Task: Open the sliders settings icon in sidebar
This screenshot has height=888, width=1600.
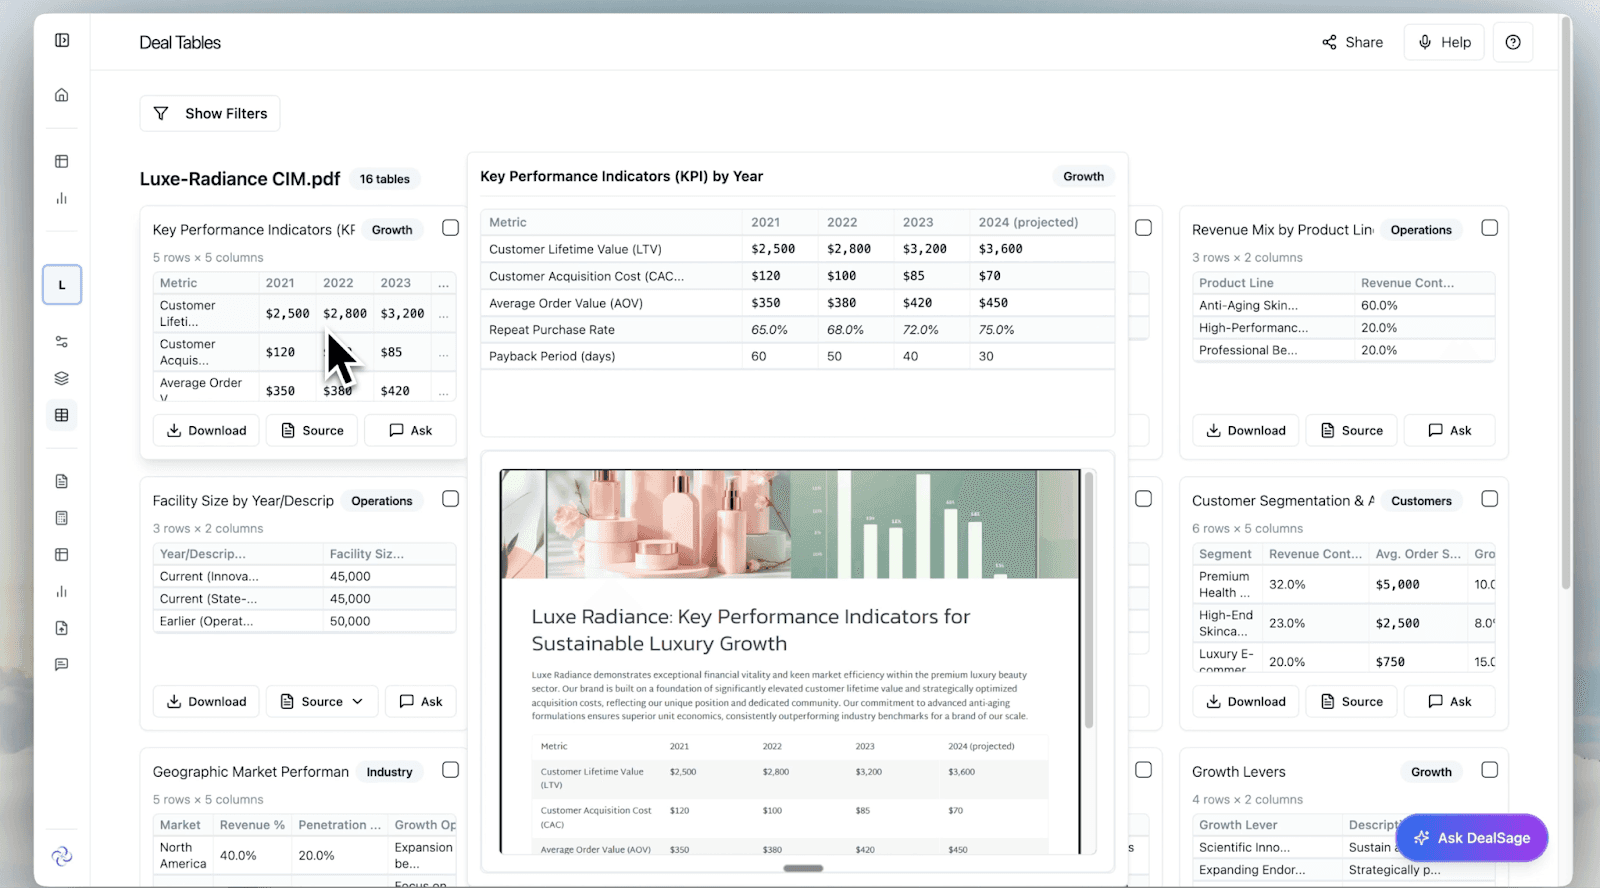Action: 62,342
